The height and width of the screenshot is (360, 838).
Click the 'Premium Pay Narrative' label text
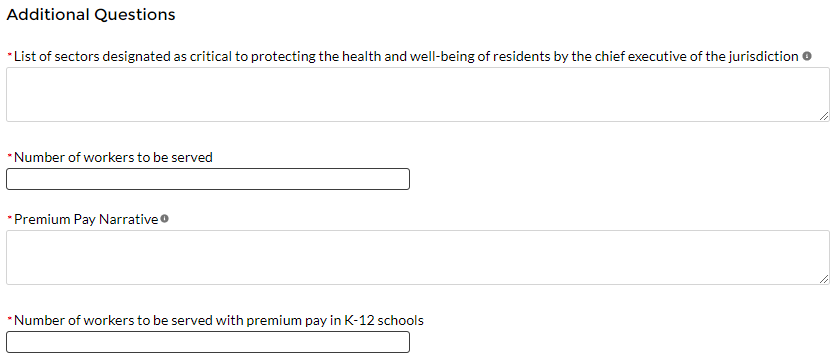[86, 220]
